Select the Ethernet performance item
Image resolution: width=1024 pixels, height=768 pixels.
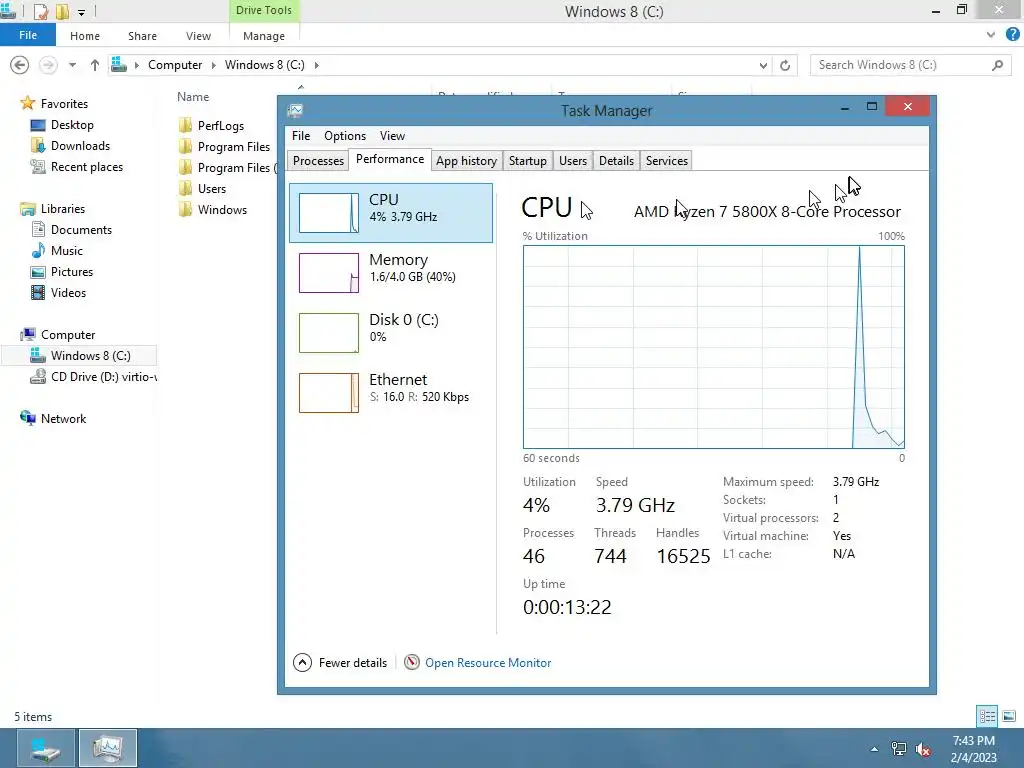click(x=391, y=392)
